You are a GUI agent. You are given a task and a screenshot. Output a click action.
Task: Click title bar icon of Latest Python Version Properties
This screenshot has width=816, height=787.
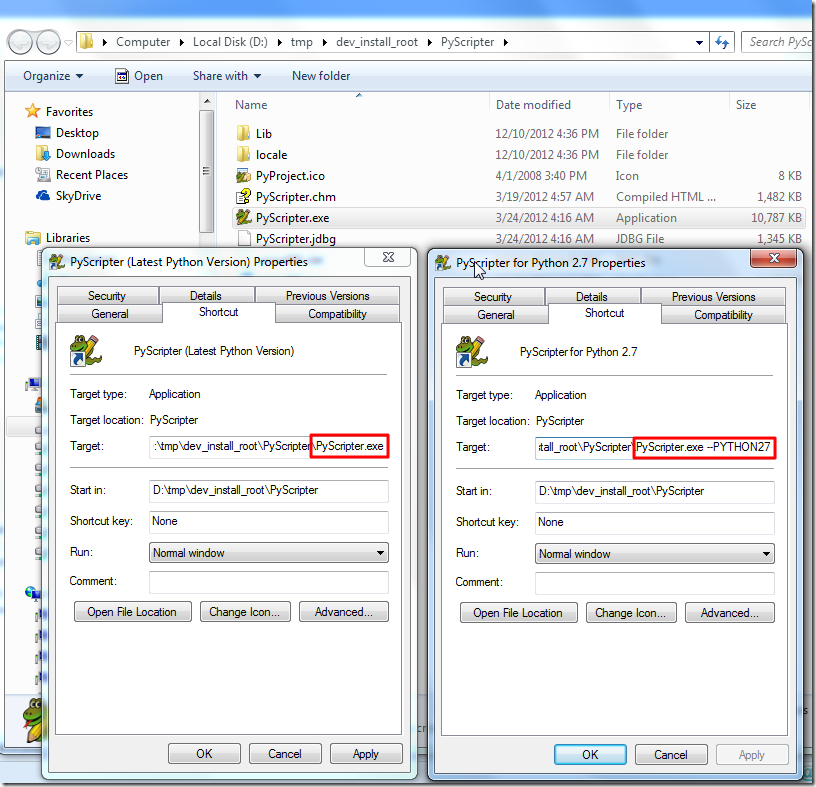click(56, 262)
